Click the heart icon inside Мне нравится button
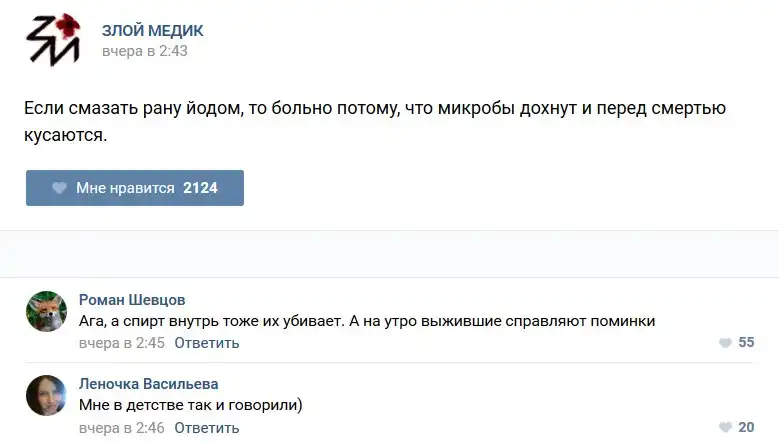The image size is (779, 443). 59,188
